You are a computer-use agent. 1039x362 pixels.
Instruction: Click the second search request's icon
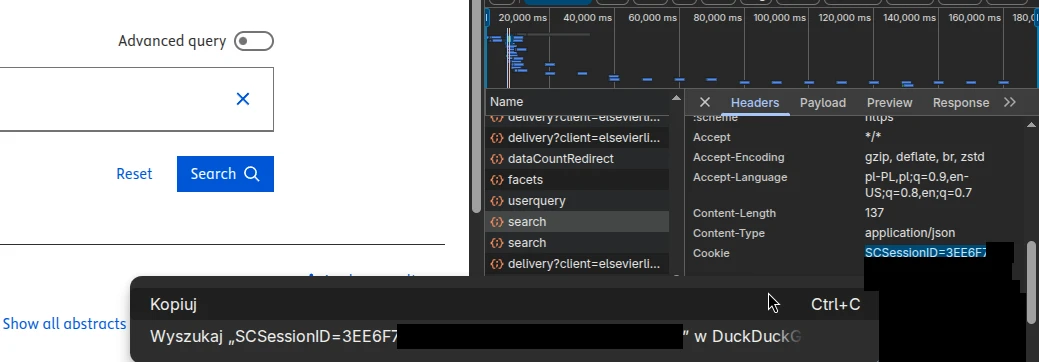tap(497, 243)
